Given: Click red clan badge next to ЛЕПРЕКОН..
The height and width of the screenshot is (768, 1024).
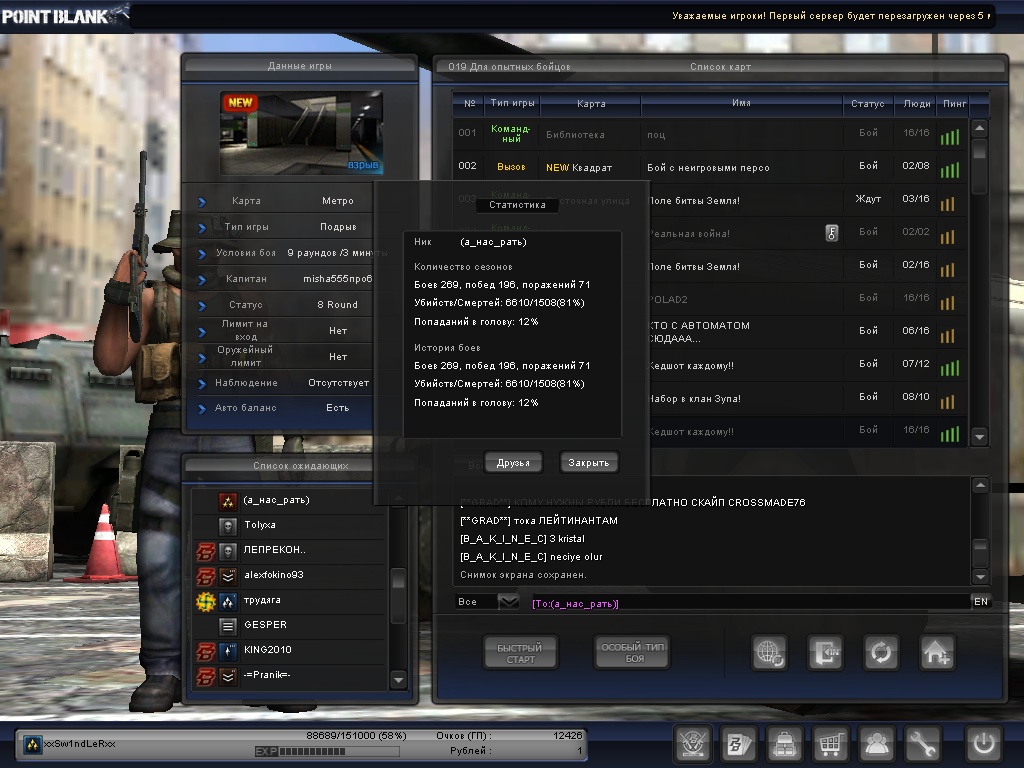Looking at the screenshot, I should (x=206, y=551).
